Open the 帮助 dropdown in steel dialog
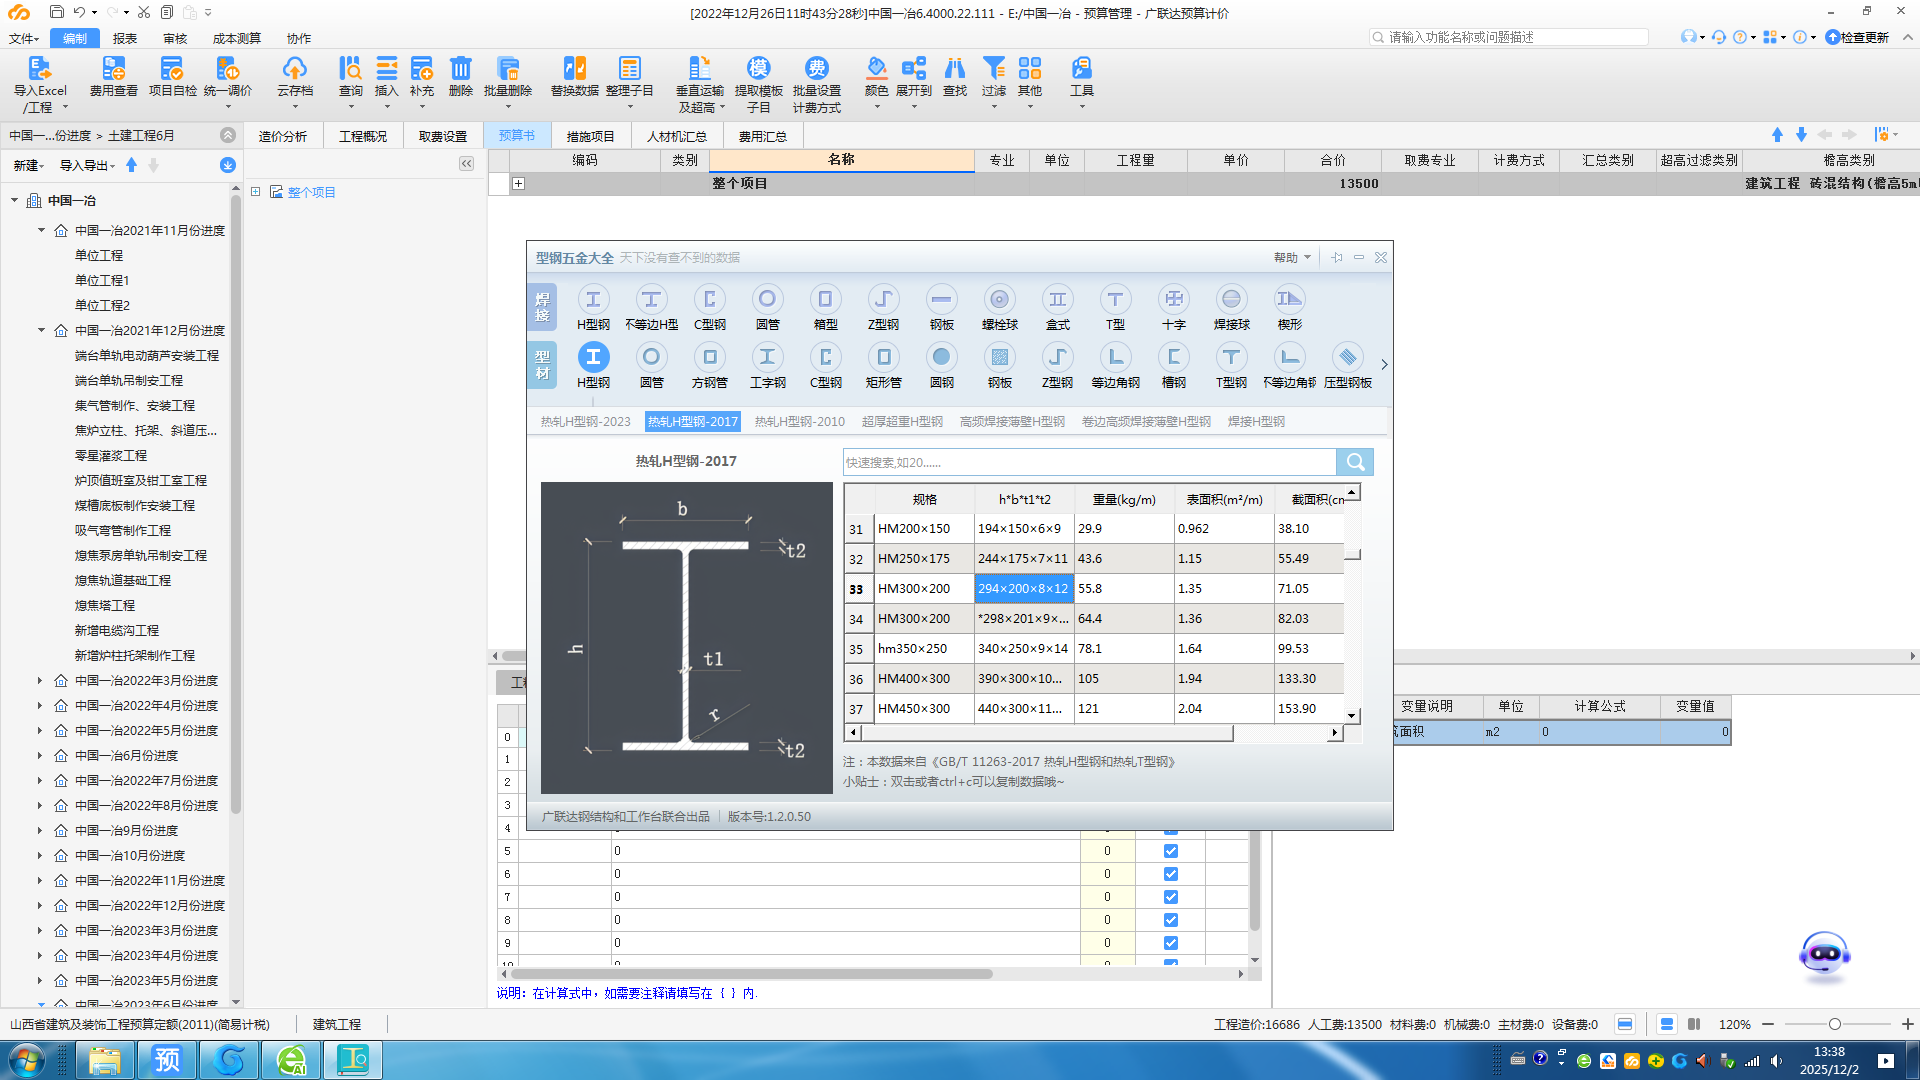The height and width of the screenshot is (1080, 1920). [x=1292, y=258]
